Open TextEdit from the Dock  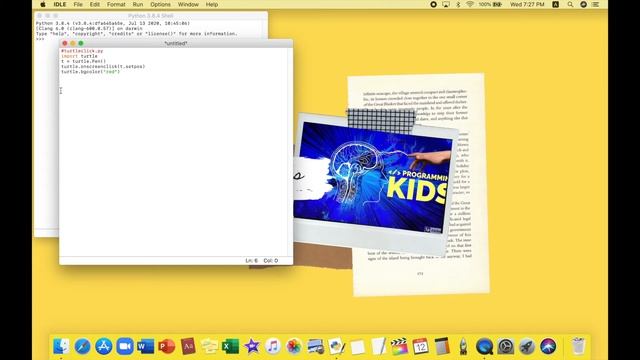[378, 347]
